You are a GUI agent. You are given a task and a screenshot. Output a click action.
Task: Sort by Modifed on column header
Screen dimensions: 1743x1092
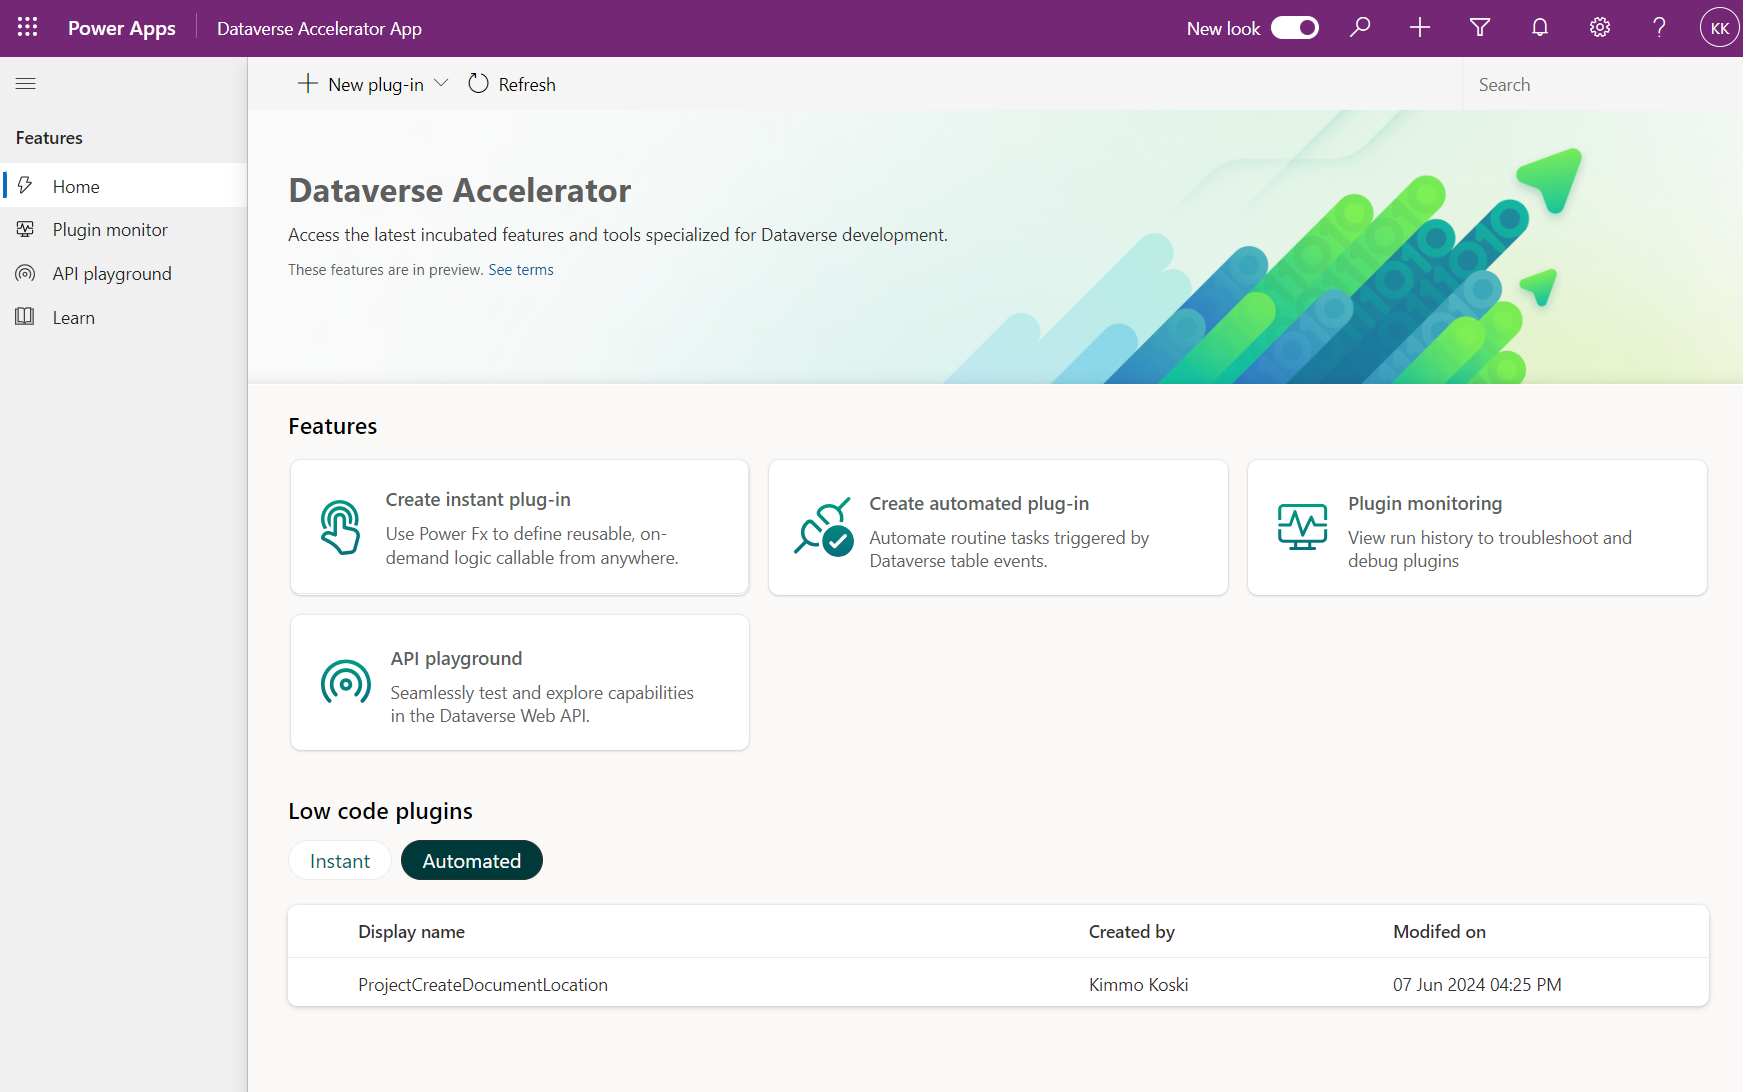(1440, 932)
